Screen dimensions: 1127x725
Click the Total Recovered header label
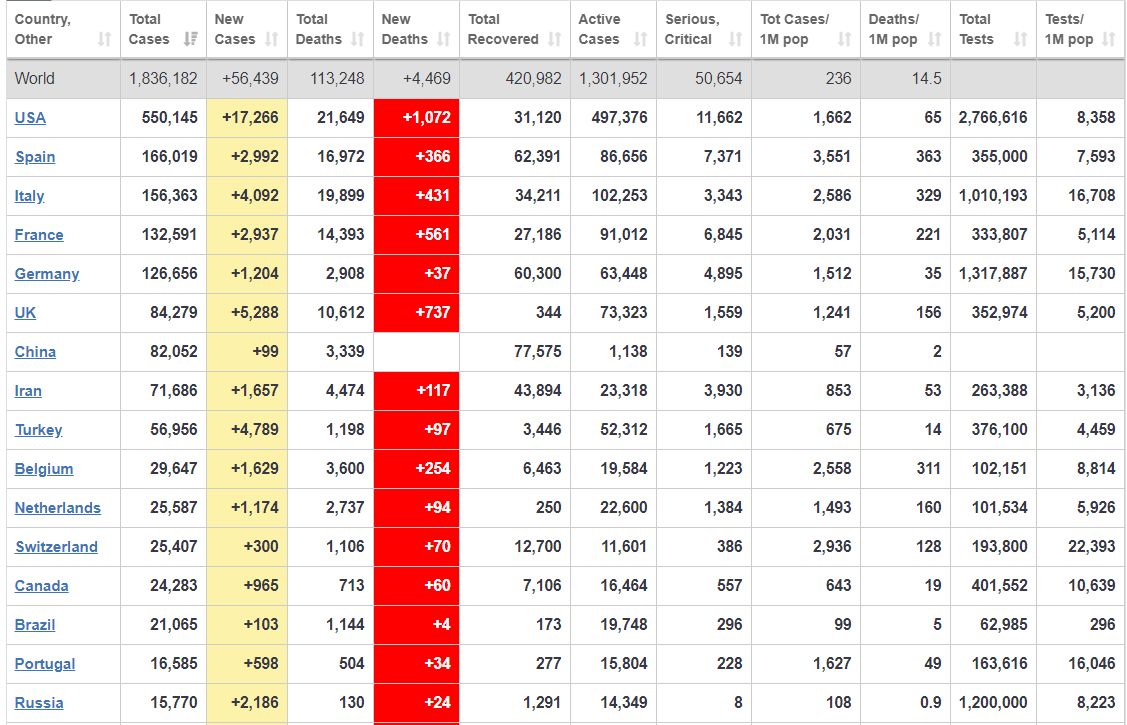point(502,29)
